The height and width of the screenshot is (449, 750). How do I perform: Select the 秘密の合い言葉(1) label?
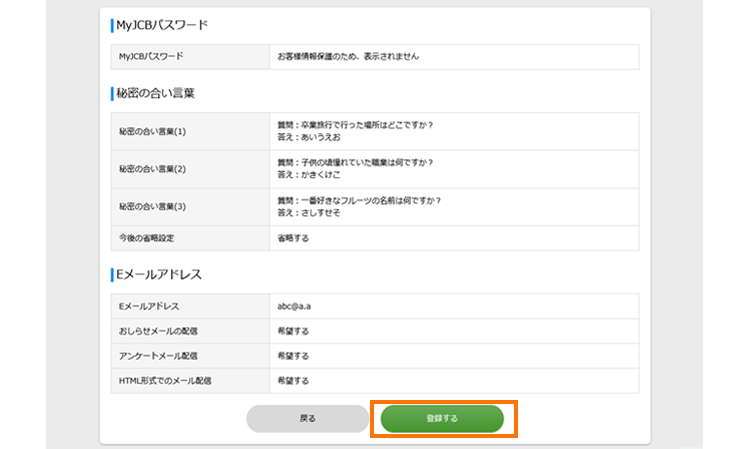coord(152,131)
